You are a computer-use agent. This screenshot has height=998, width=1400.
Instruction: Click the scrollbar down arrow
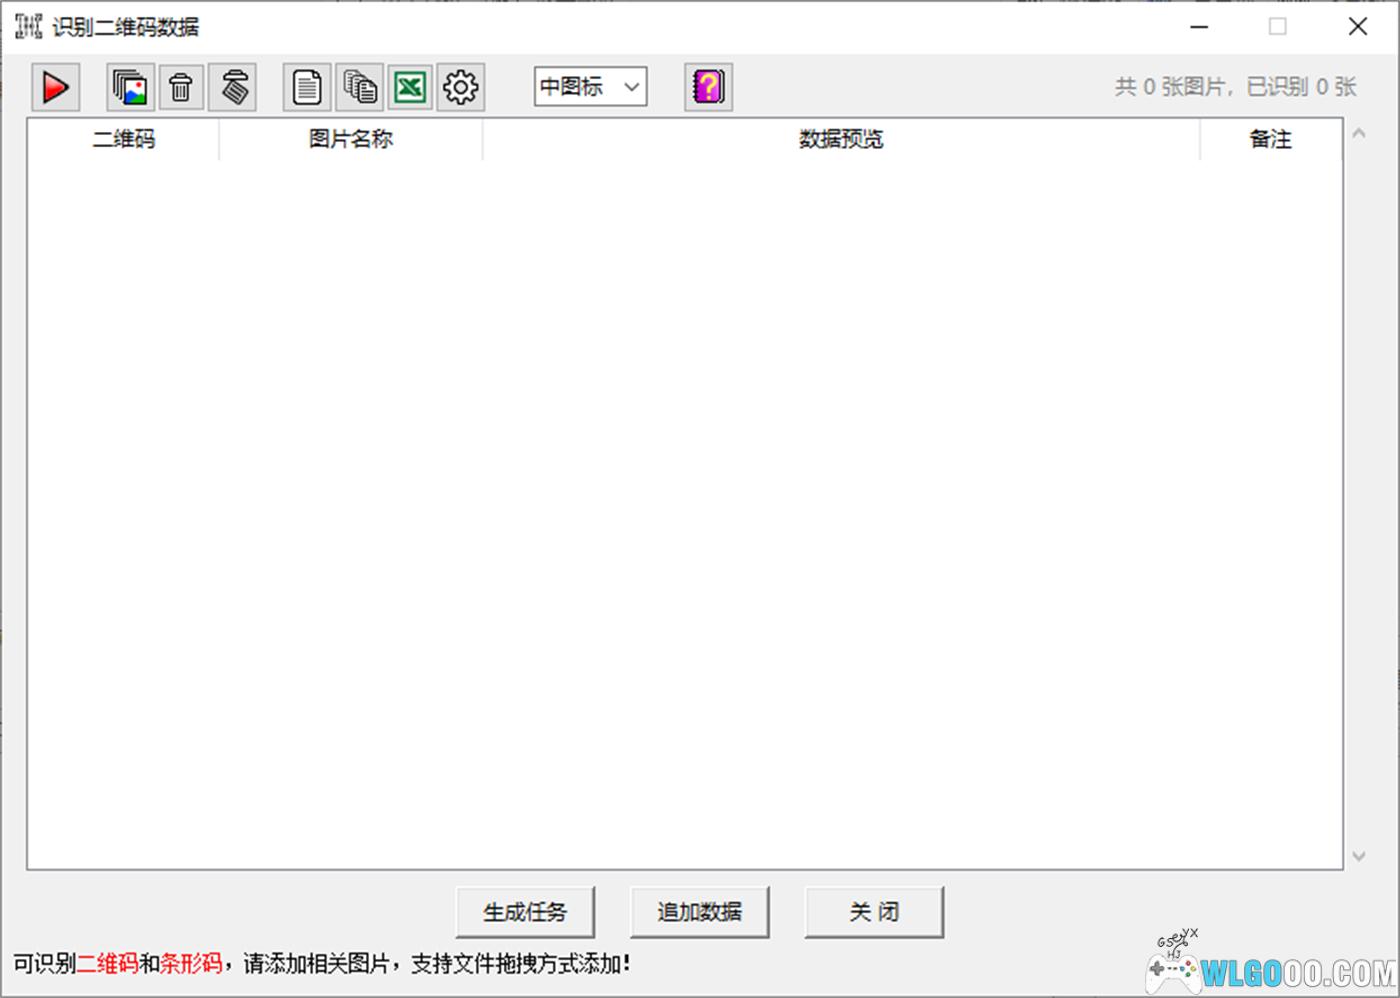tap(1358, 856)
